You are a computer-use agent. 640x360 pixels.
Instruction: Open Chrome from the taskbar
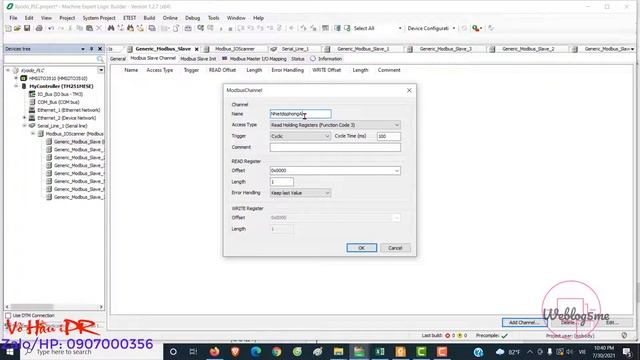[x=276, y=351]
